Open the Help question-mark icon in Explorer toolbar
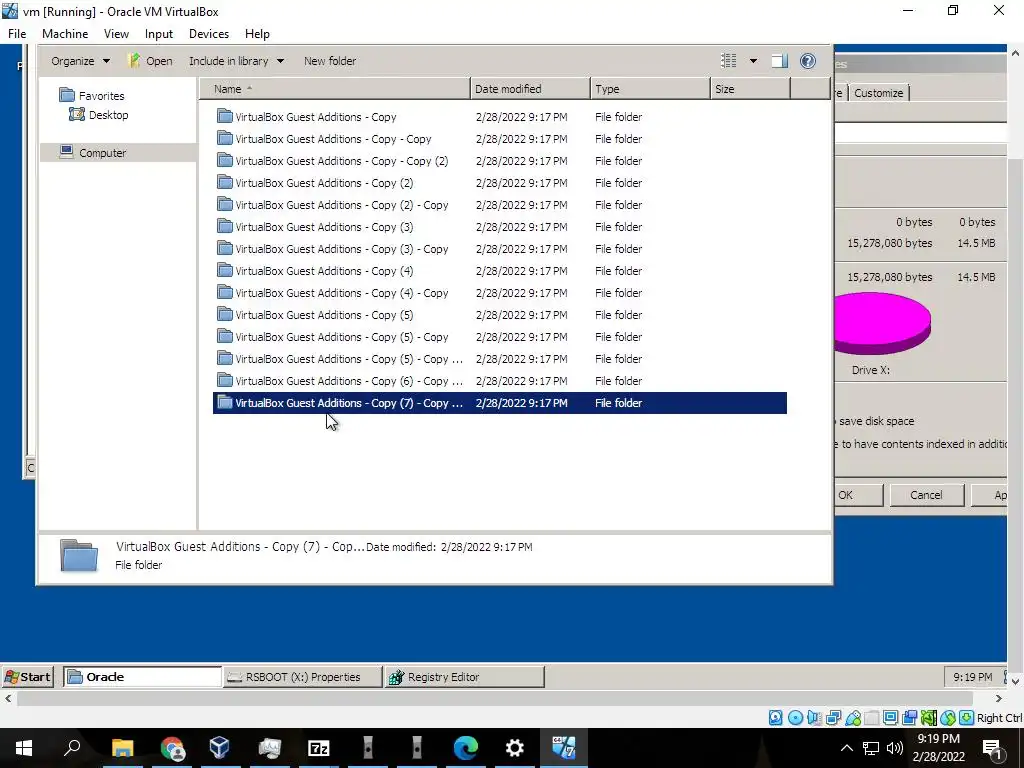This screenshot has height=768, width=1024. tap(808, 61)
